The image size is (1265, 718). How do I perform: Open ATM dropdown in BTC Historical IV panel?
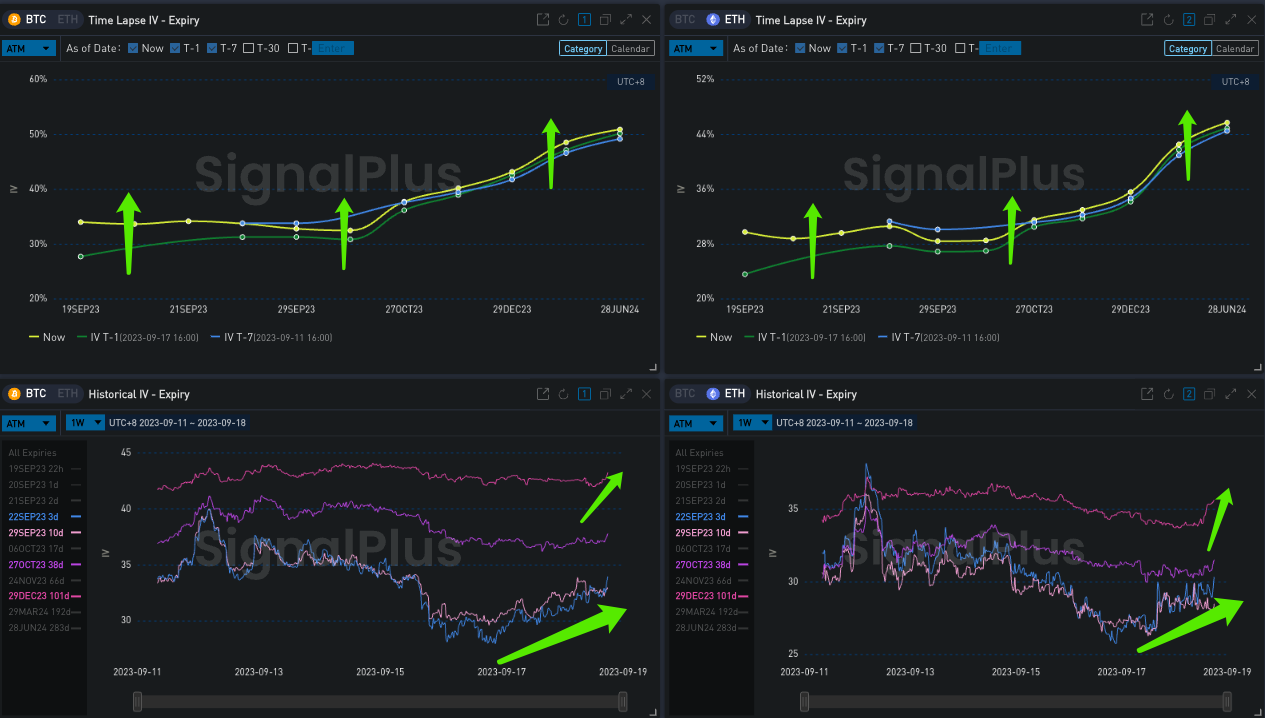click(29, 423)
